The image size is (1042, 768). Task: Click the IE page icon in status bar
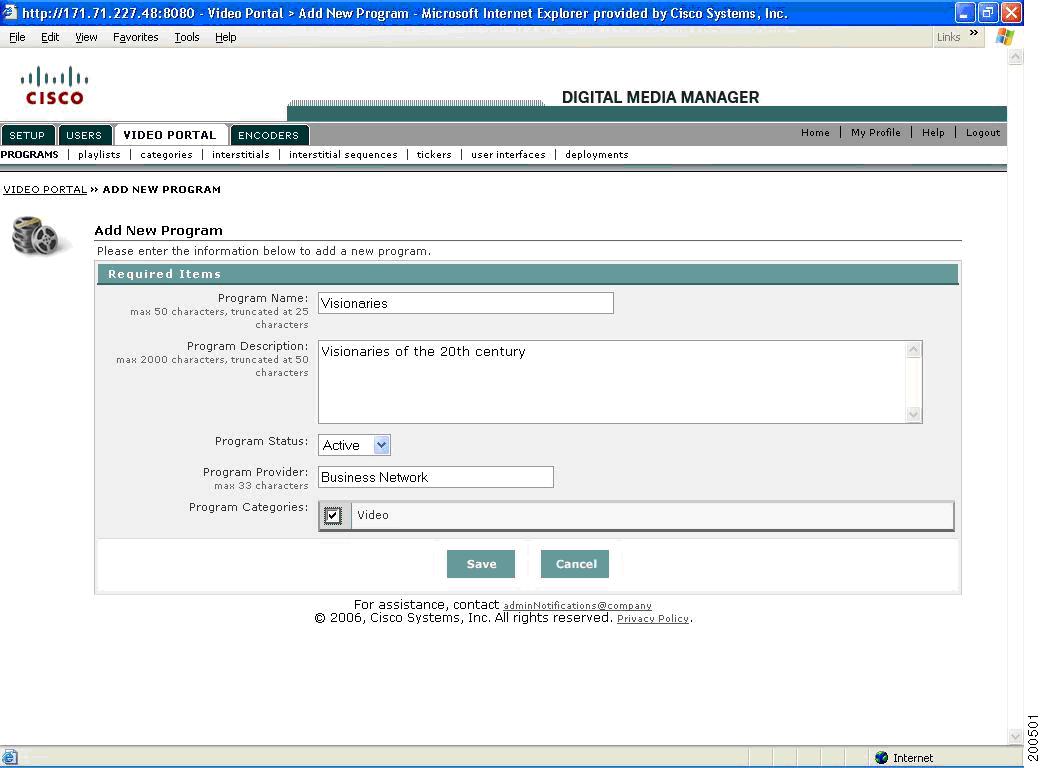9,757
